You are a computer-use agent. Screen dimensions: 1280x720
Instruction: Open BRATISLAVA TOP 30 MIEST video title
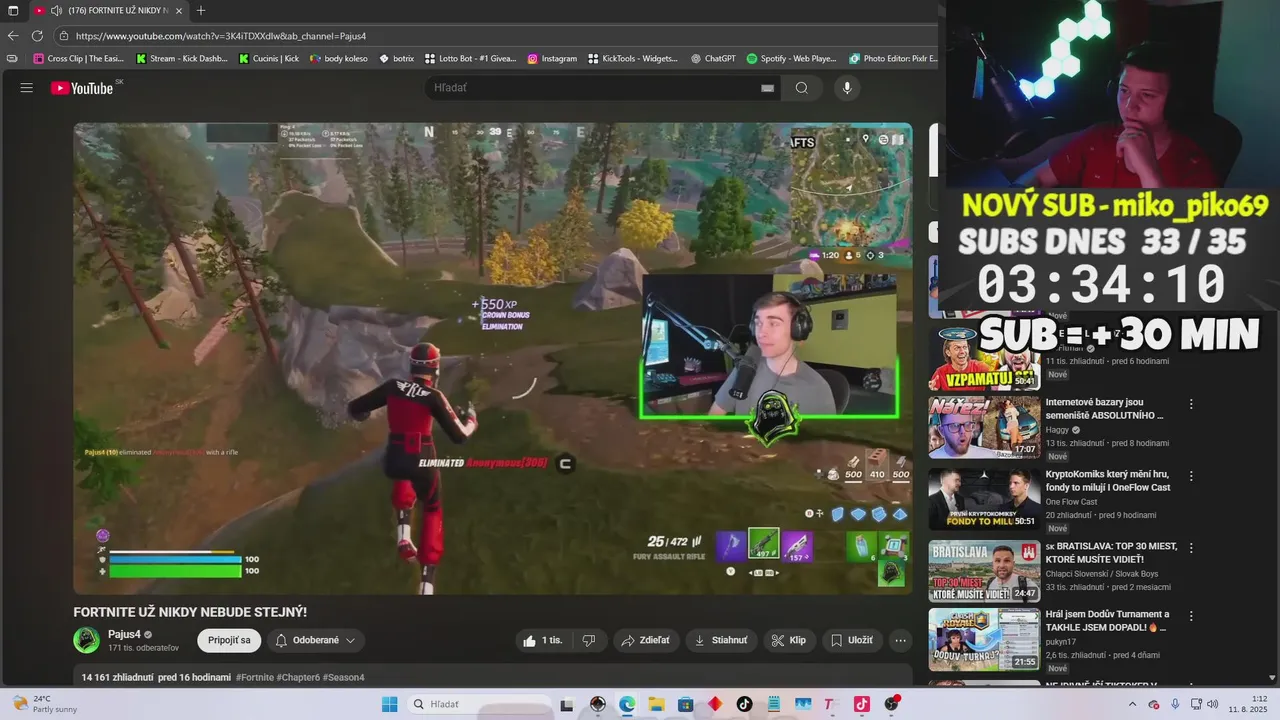tap(1111, 553)
